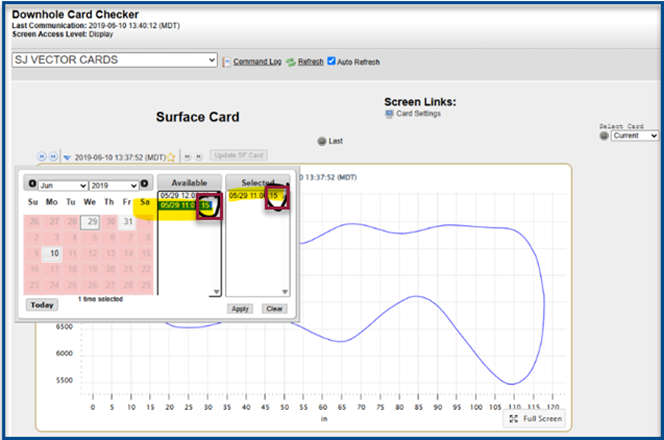This screenshot has height=440, width=664.
Task: Open the month dropdown showing Jun
Action: point(62,185)
